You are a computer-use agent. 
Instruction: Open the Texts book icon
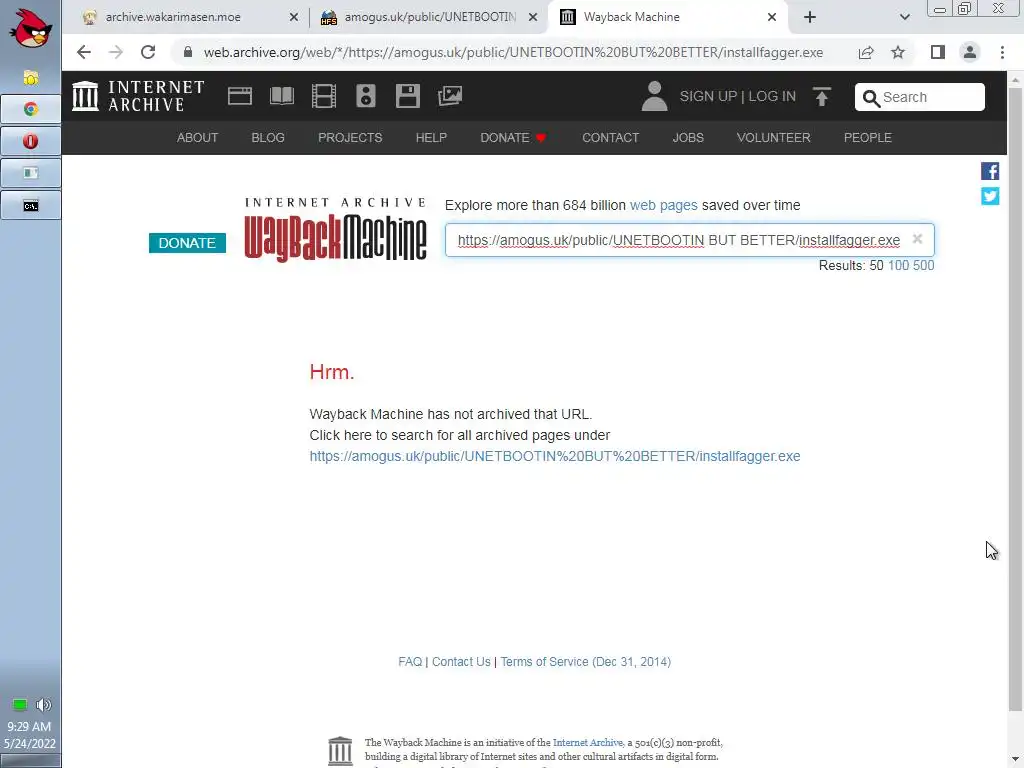282,96
